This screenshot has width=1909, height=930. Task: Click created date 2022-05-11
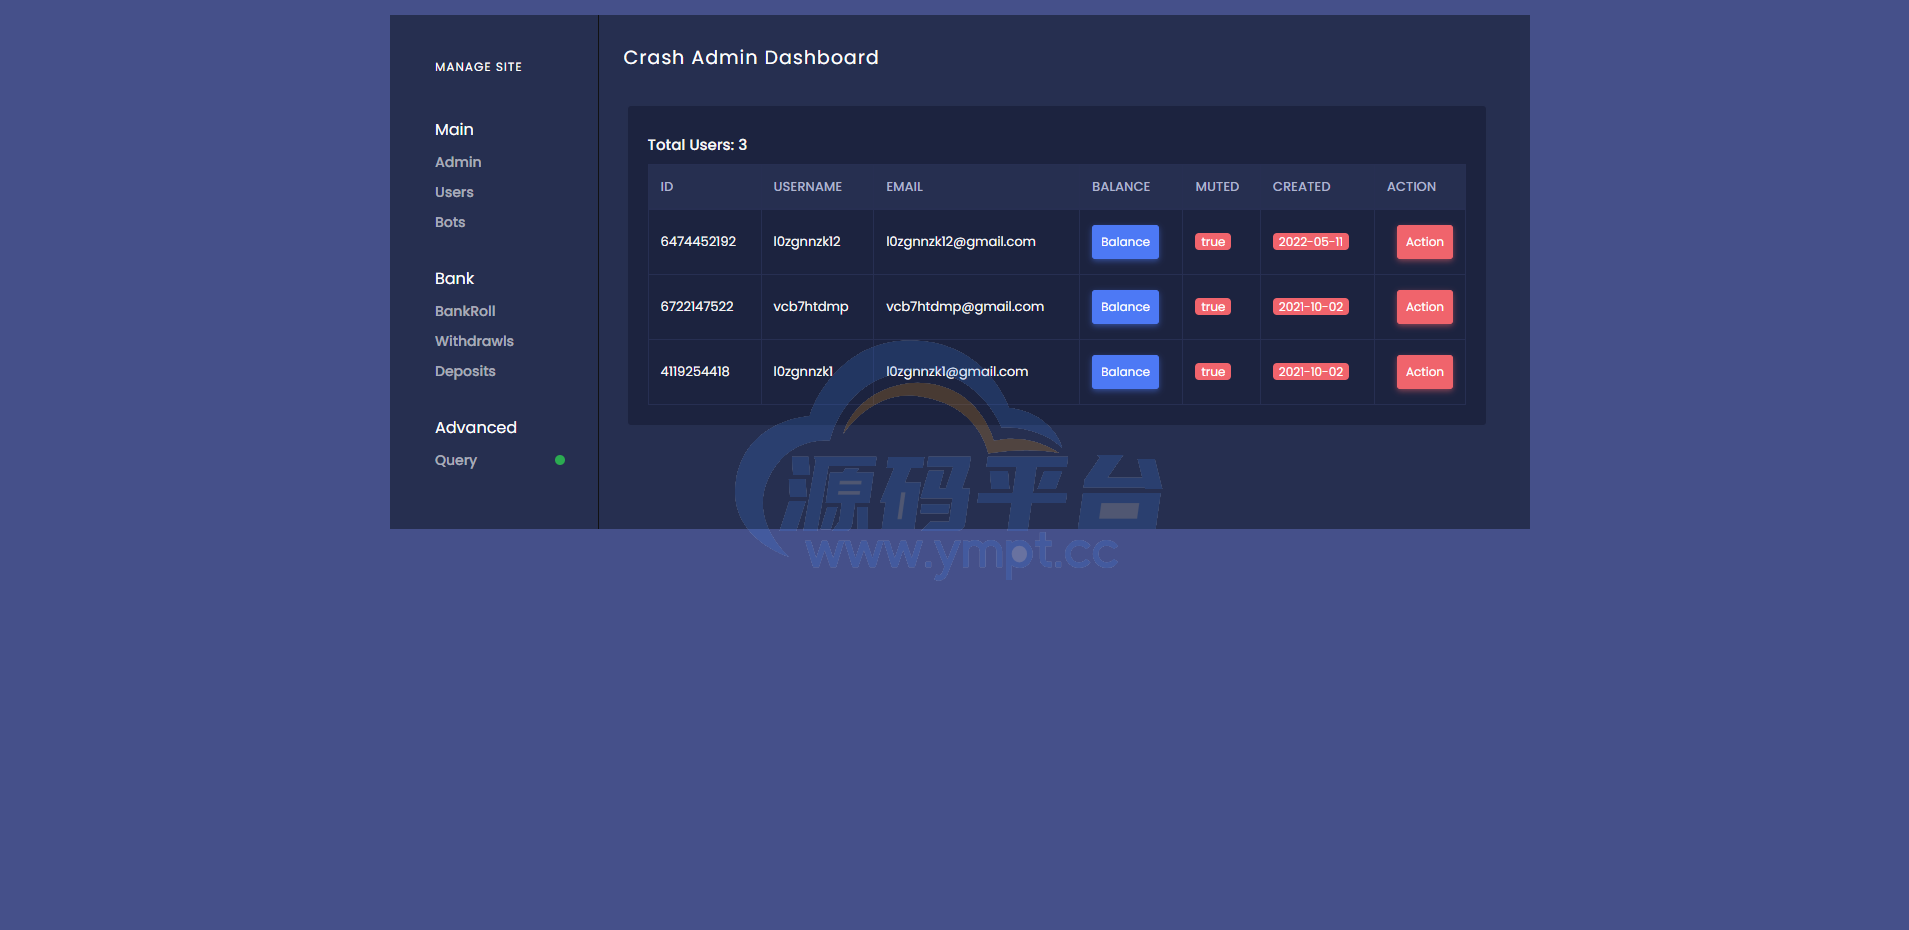click(x=1310, y=242)
